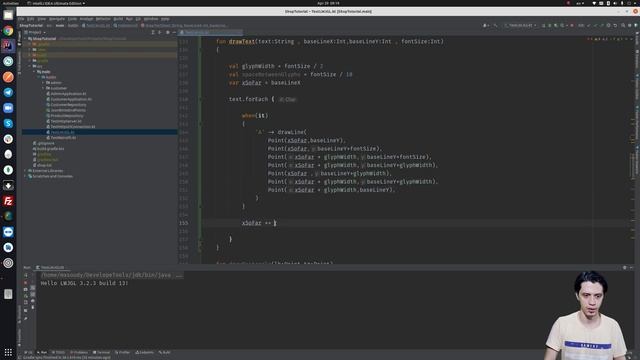Viewport: 640px width, 360px height.
Task: Click Search Everywhere magnifier icon
Action: tap(623, 25)
